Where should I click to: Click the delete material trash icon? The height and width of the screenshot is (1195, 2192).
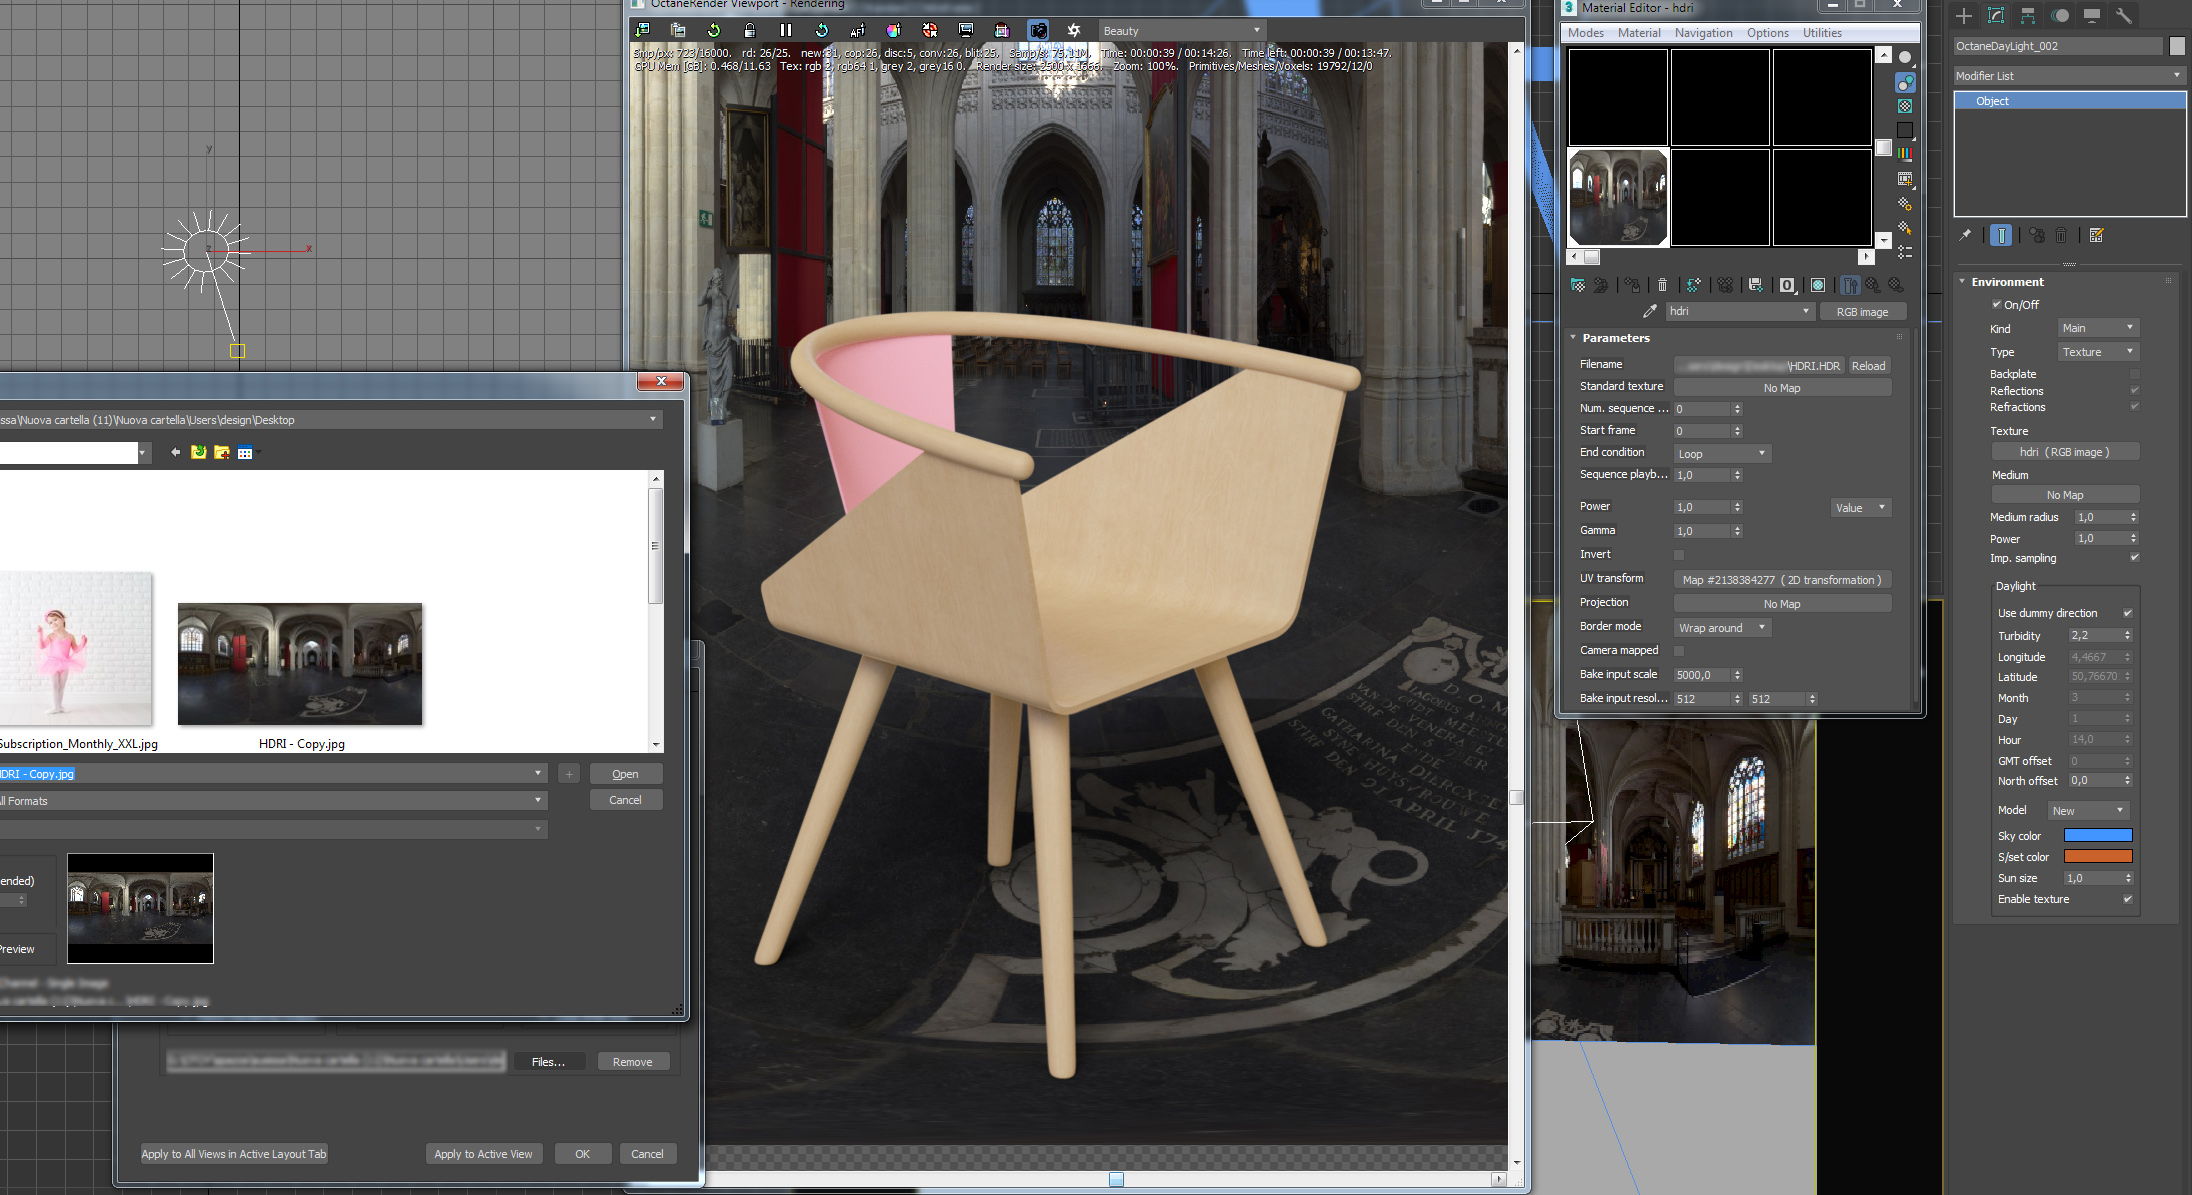click(1662, 285)
